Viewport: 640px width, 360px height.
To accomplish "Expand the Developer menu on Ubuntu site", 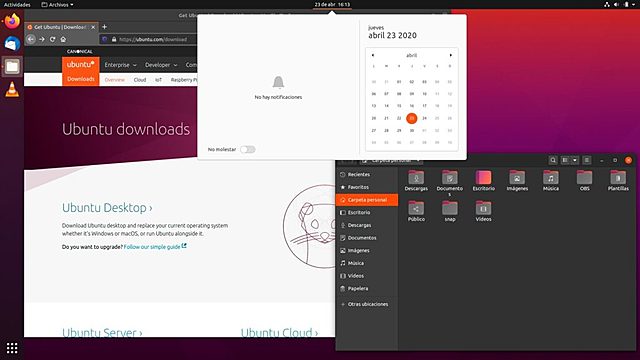I will coord(161,65).
